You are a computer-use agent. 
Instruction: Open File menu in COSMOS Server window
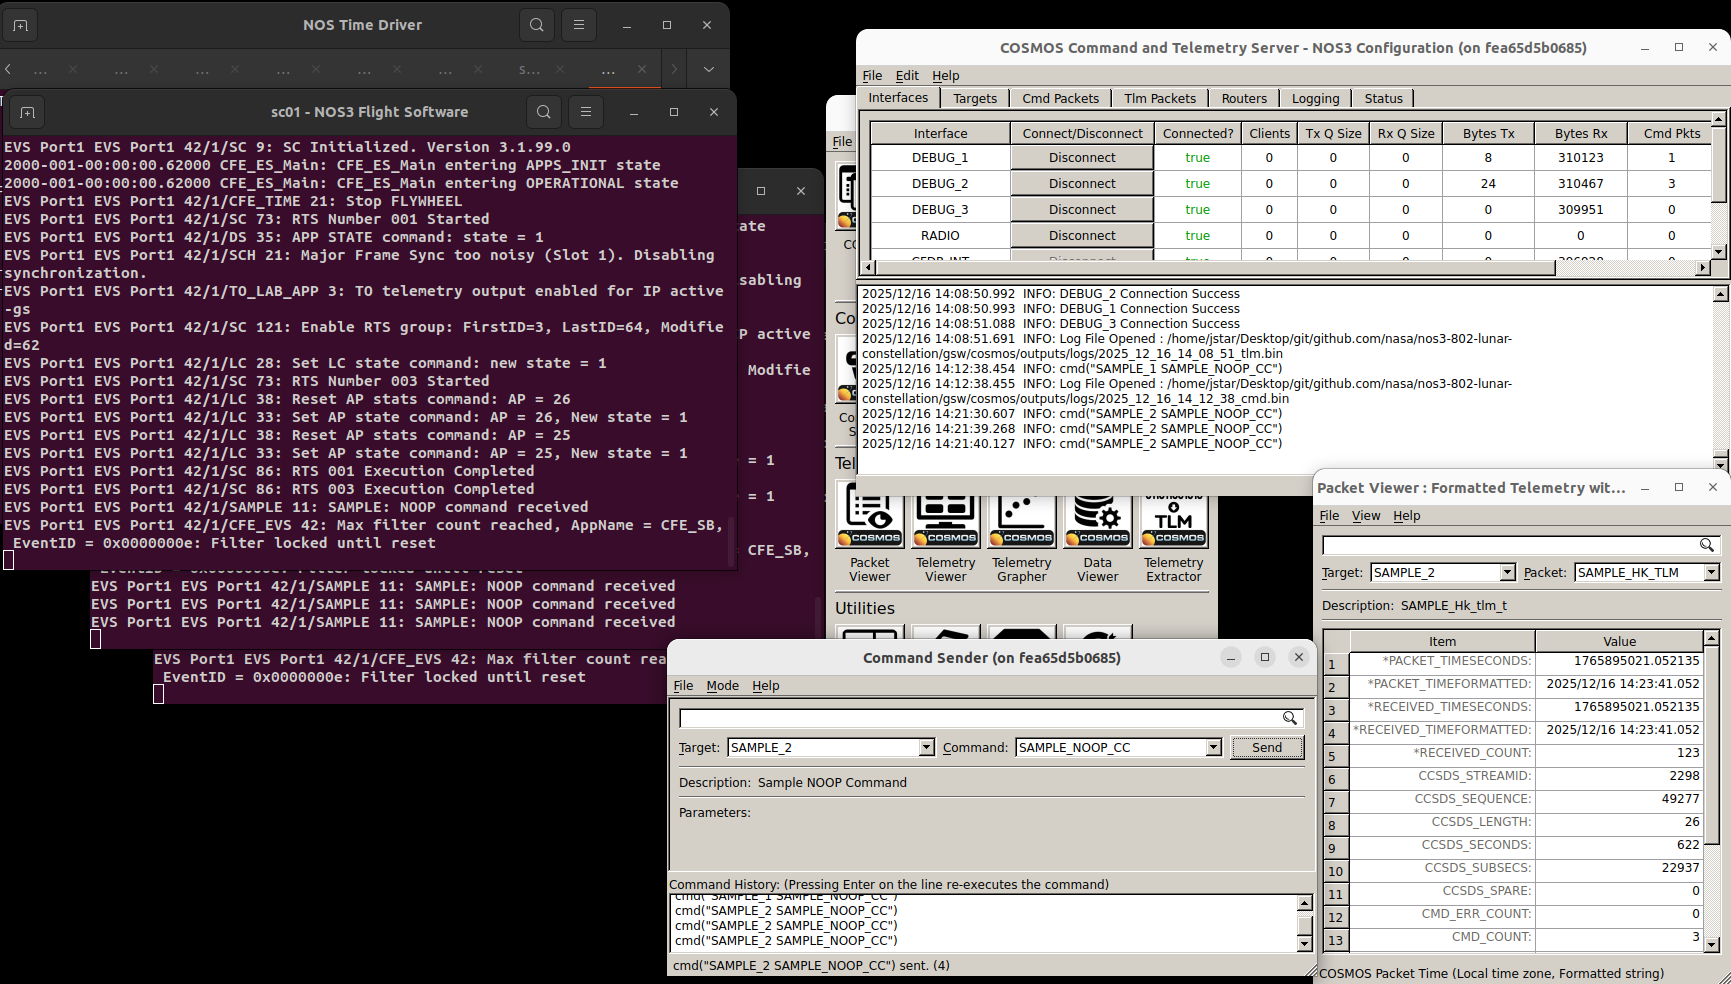pos(872,75)
